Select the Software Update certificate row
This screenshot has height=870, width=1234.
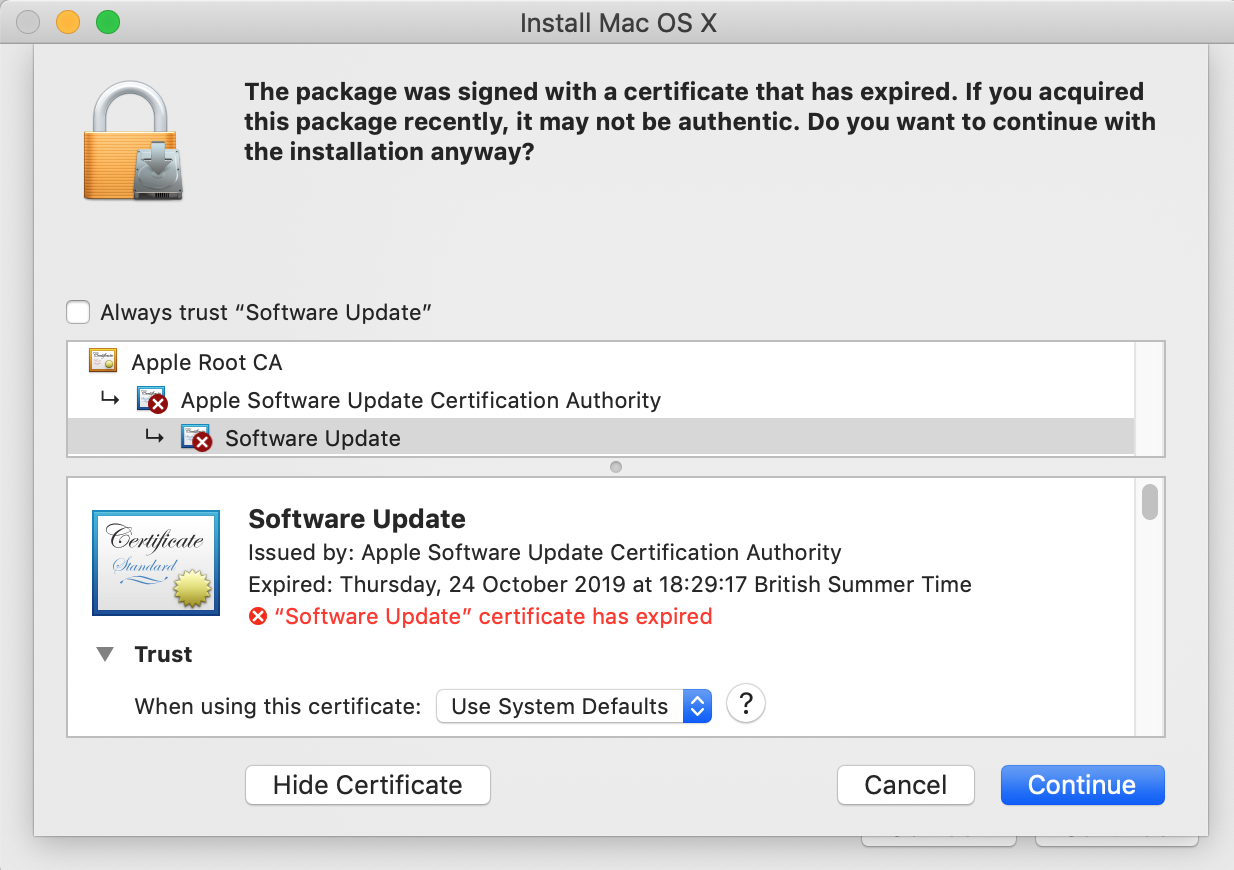tap(312, 439)
